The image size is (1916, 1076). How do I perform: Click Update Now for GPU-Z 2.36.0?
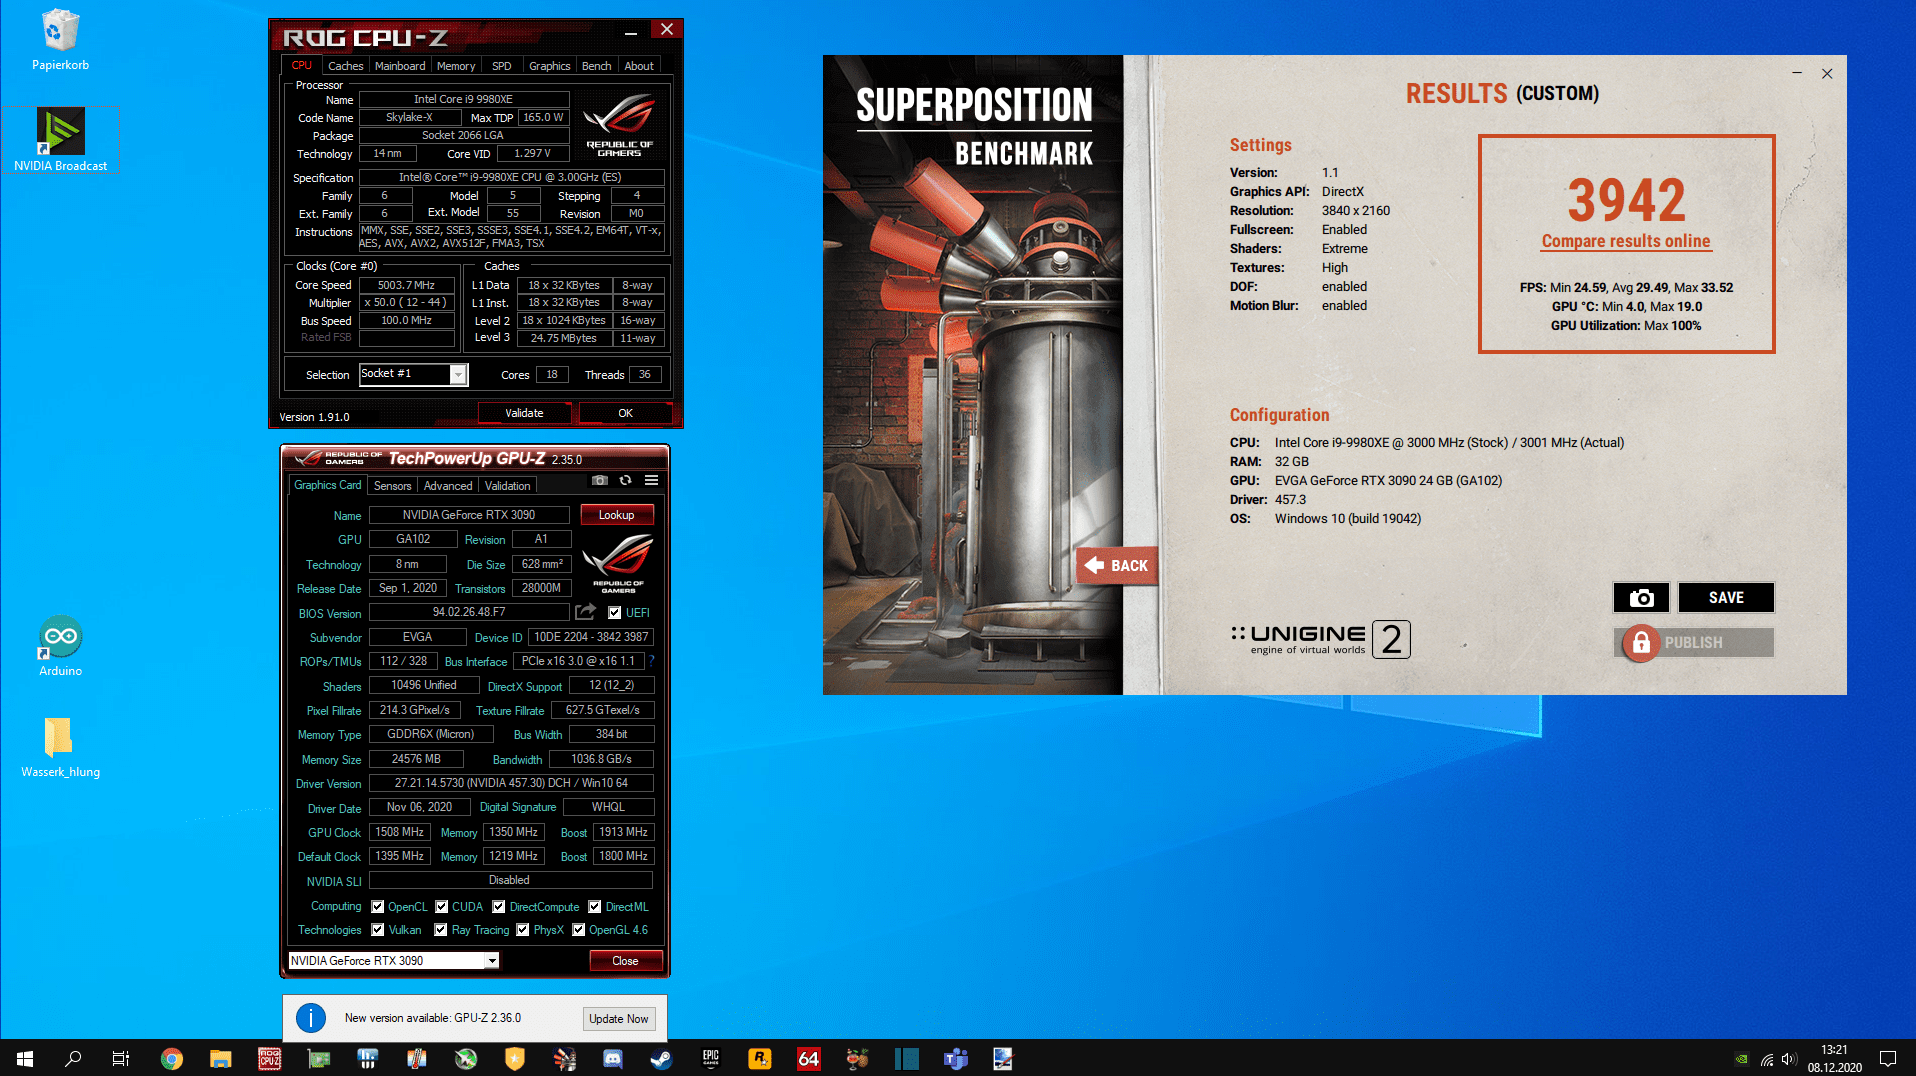pyautogui.click(x=619, y=1019)
